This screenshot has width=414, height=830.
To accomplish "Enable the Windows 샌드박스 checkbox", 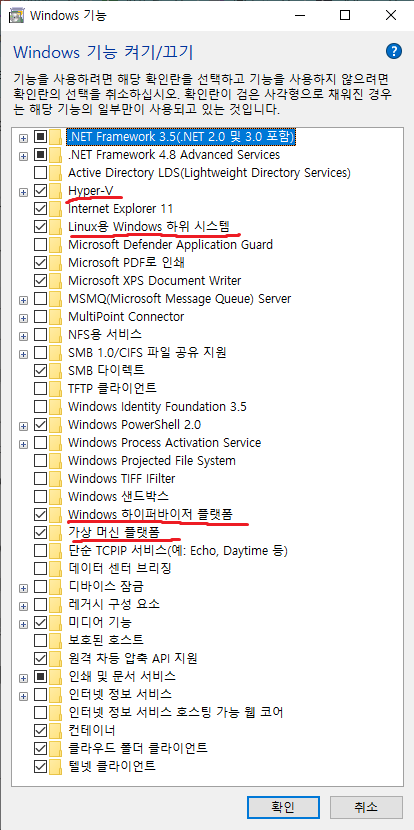I will pyautogui.click(x=40, y=497).
